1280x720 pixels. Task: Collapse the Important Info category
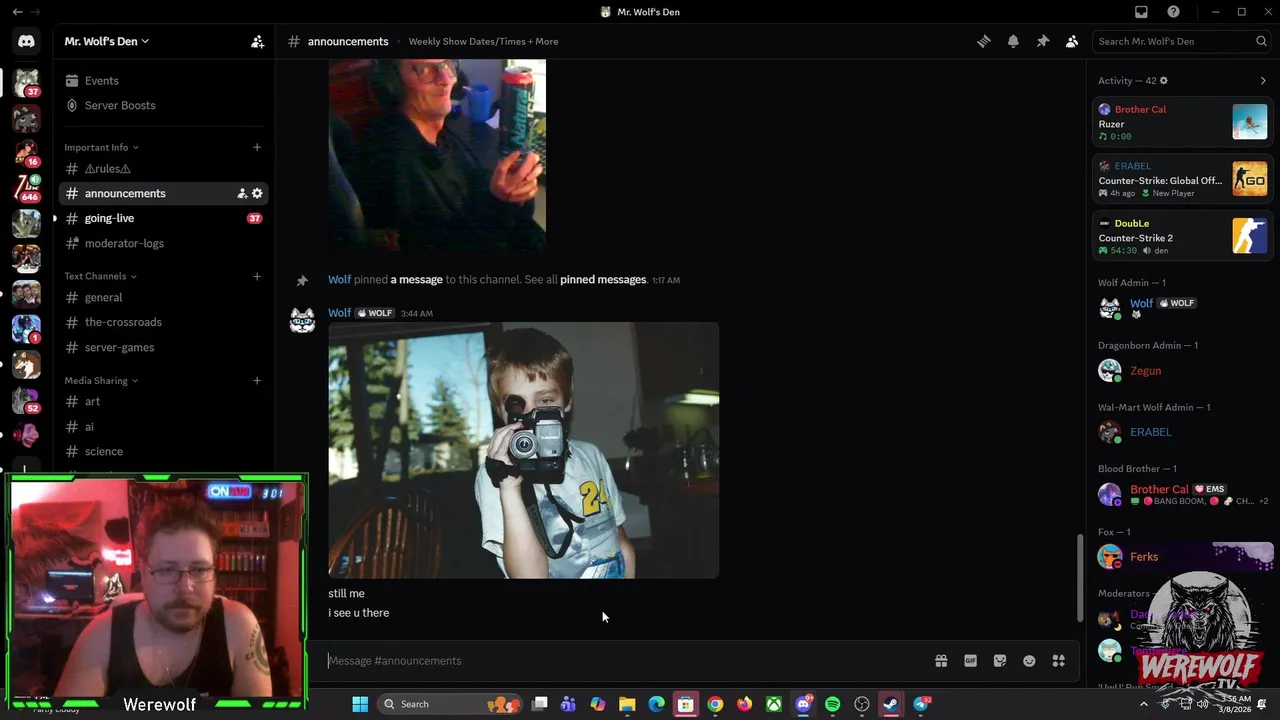[x=101, y=147]
